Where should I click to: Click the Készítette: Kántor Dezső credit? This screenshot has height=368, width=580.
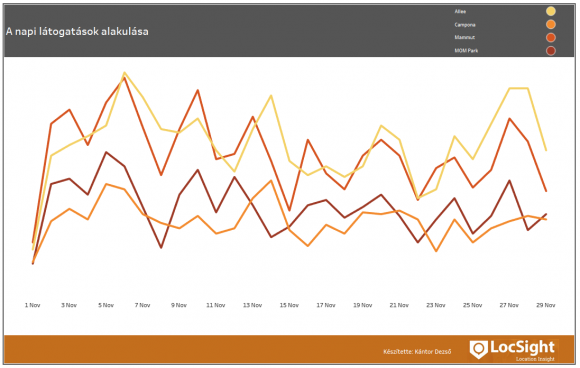point(417,351)
